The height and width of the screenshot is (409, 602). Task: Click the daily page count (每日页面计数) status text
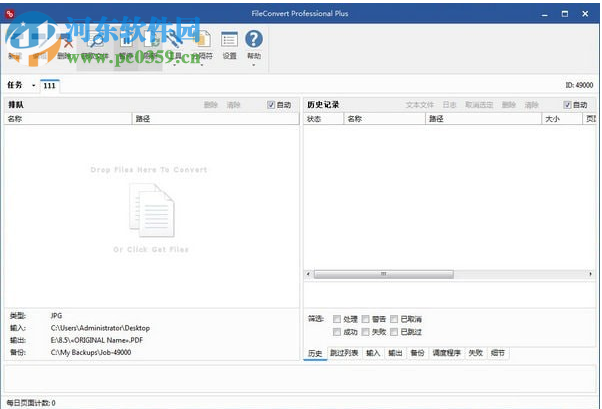[31, 403]
